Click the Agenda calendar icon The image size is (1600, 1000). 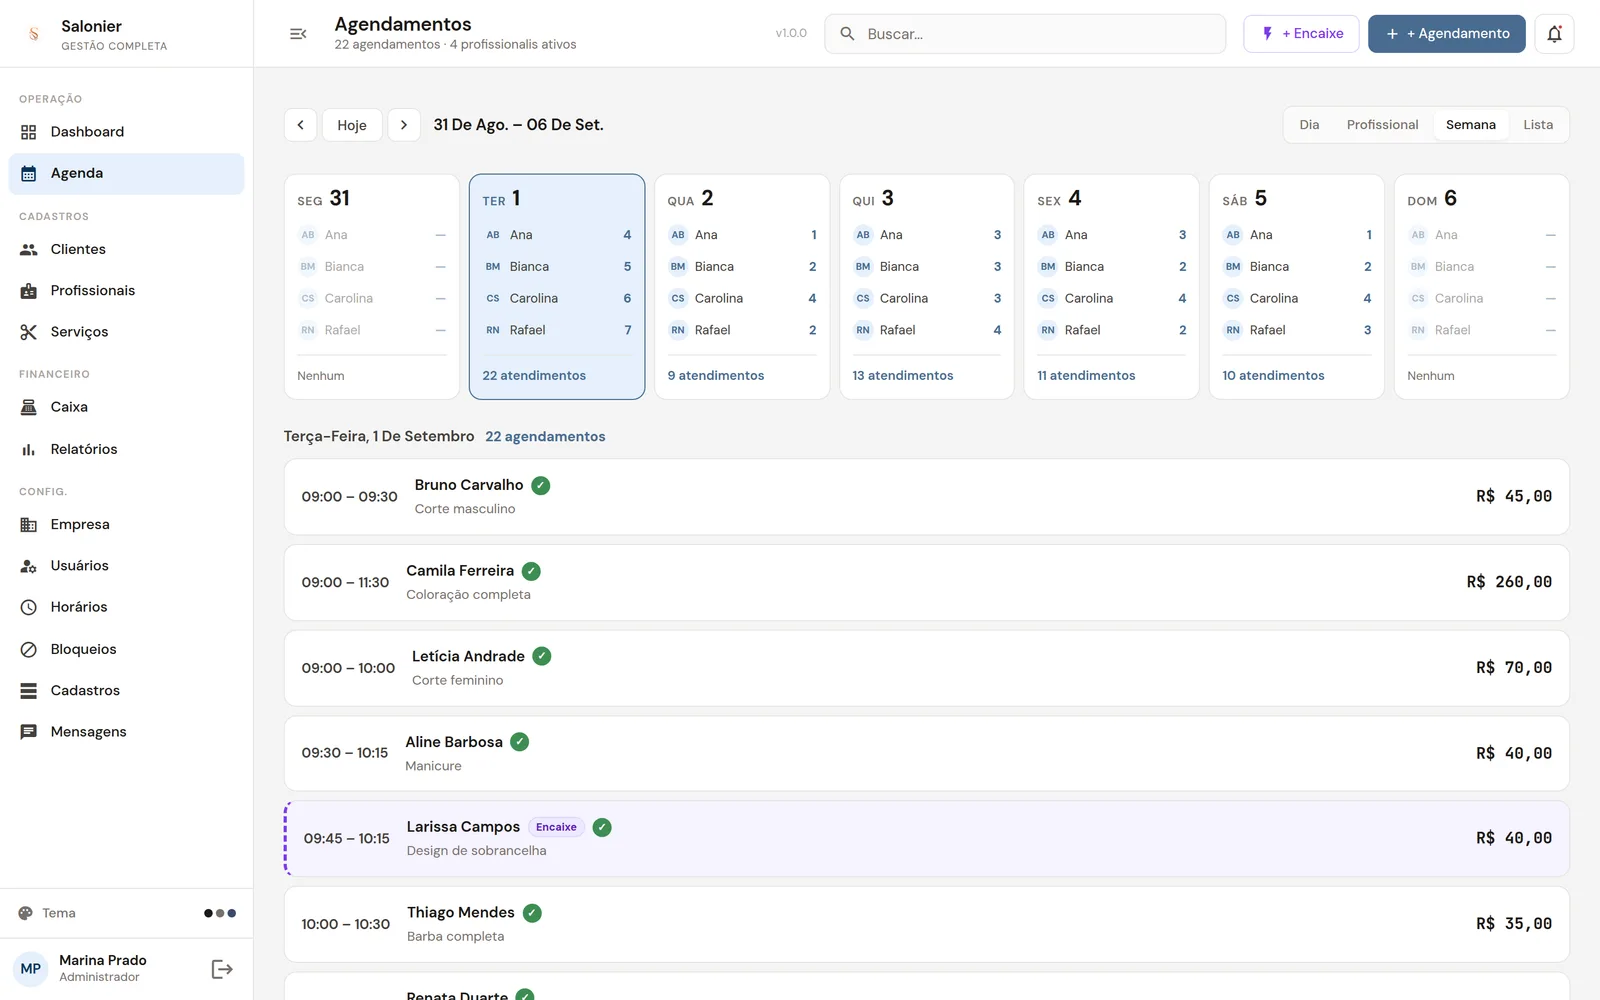tap(29, 173)
